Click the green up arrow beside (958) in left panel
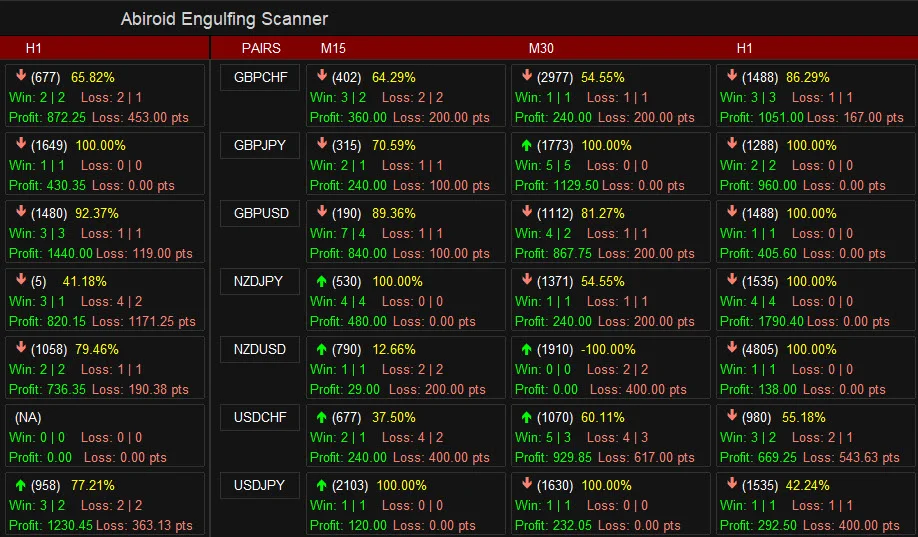The height and width of the screenshot is (537, 918). click(x=21, y=485)
